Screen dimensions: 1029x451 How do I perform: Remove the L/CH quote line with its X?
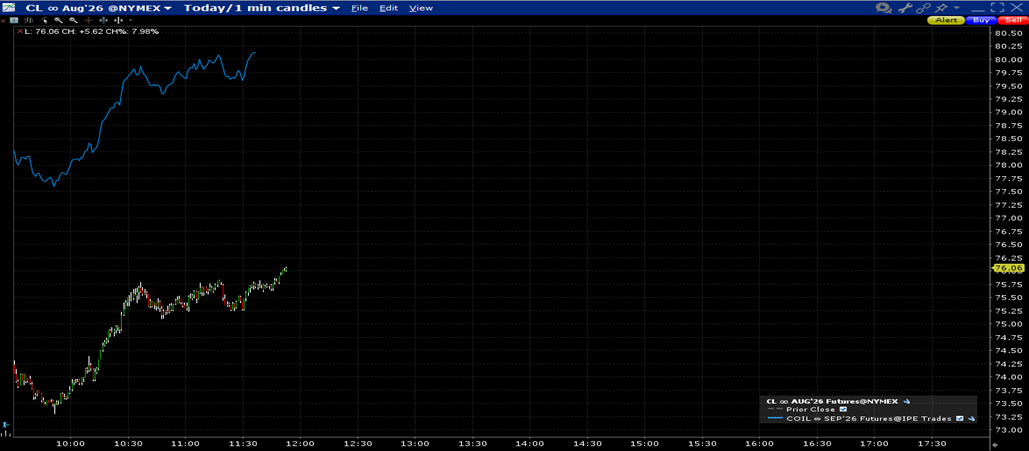tap(20, 31)
